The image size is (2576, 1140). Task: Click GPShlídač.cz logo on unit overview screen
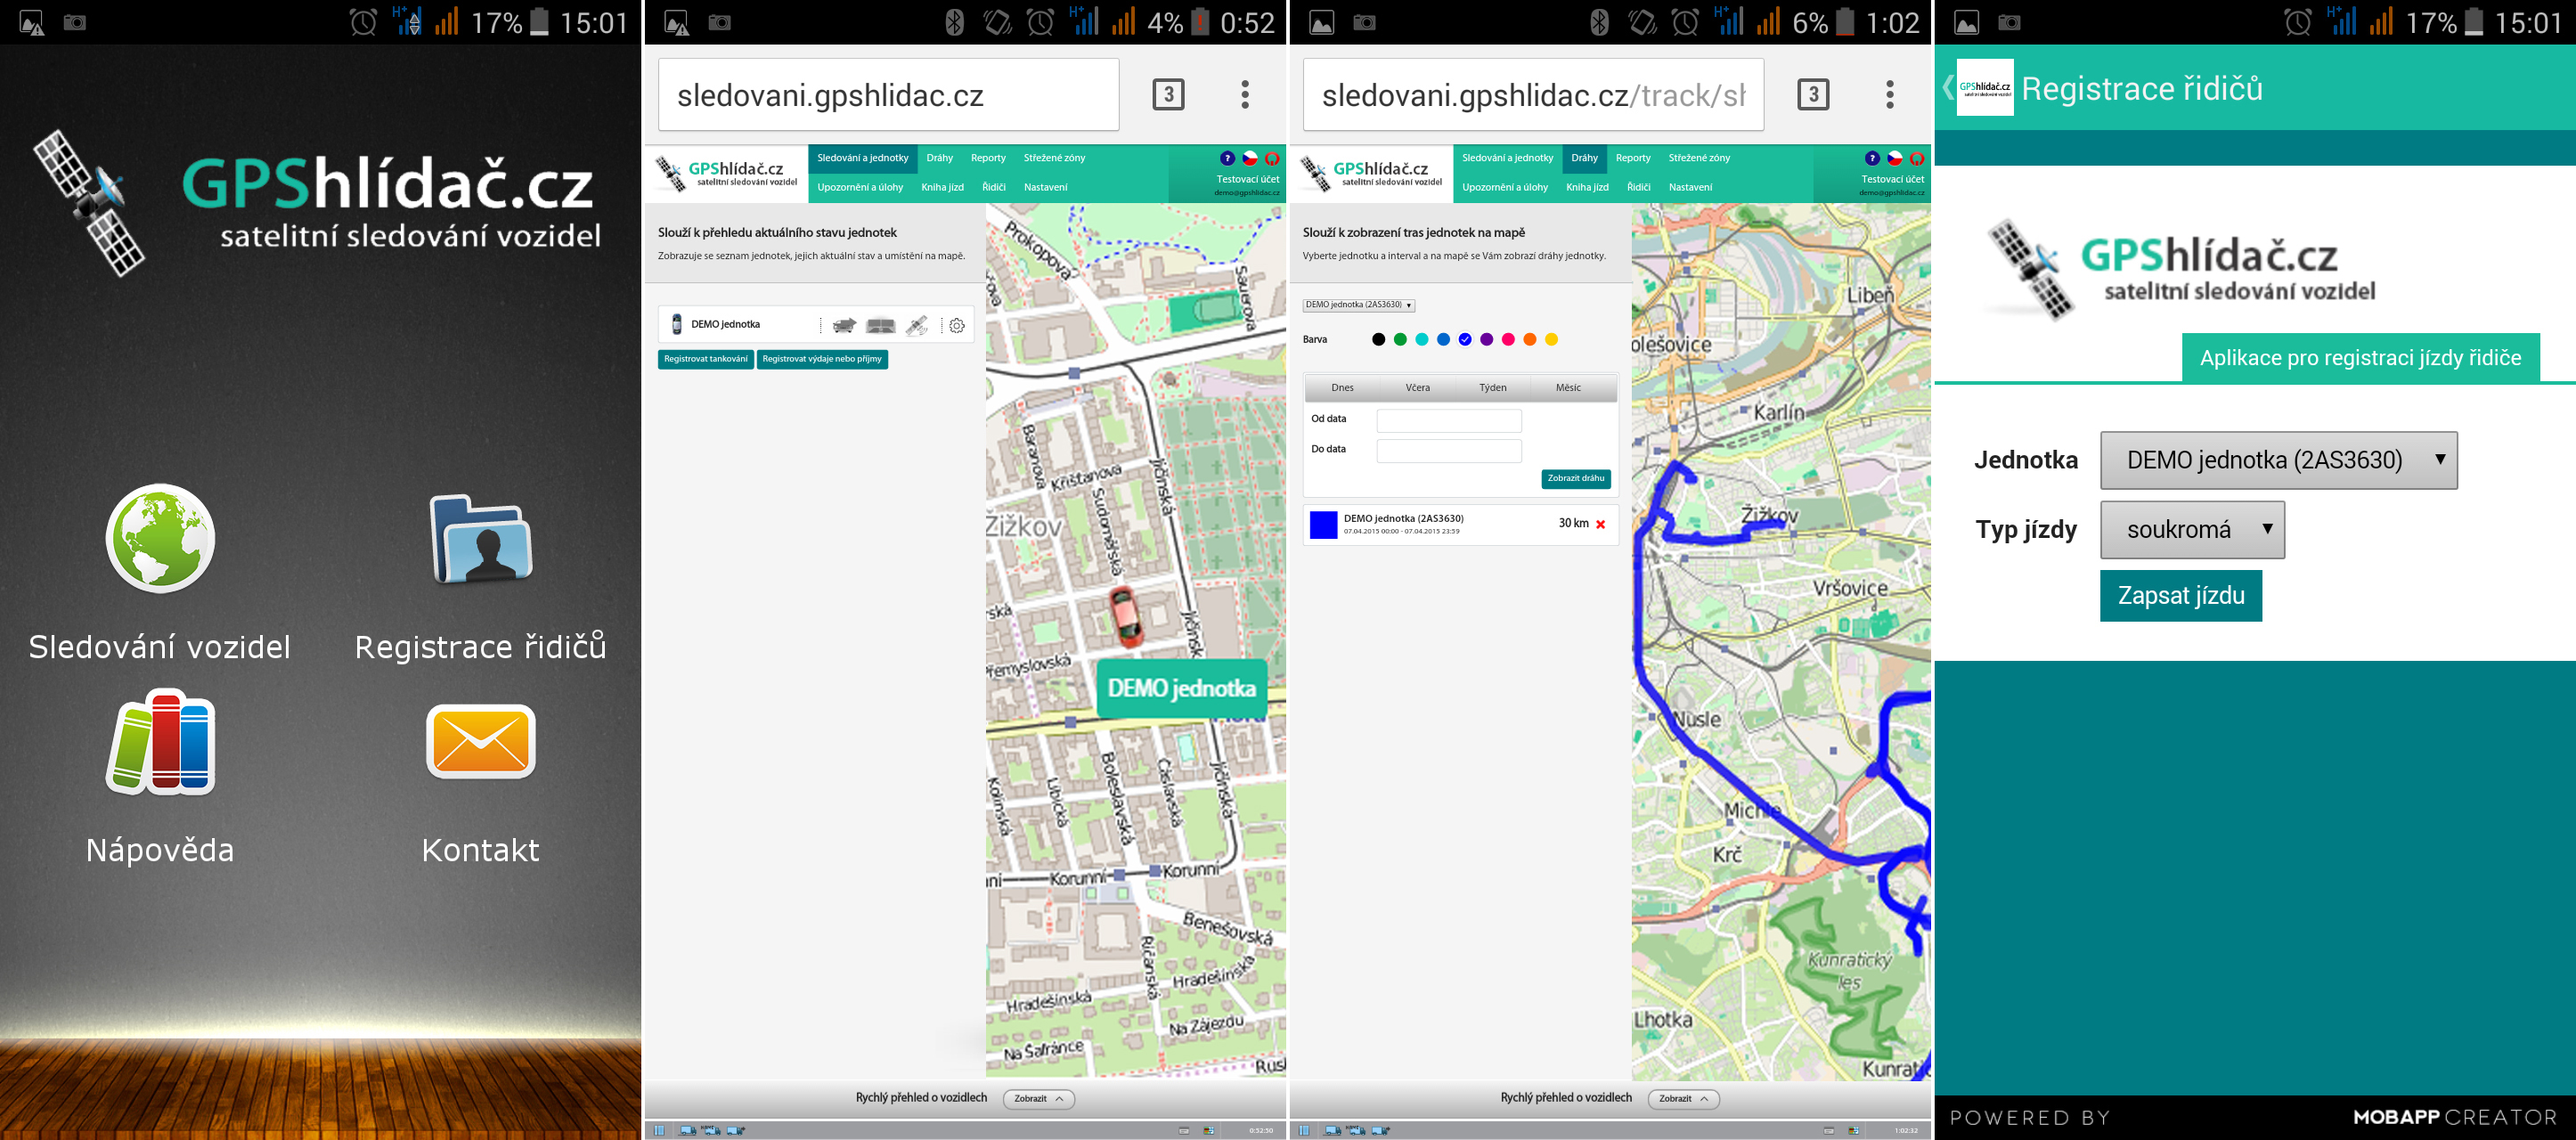point(727,173)
